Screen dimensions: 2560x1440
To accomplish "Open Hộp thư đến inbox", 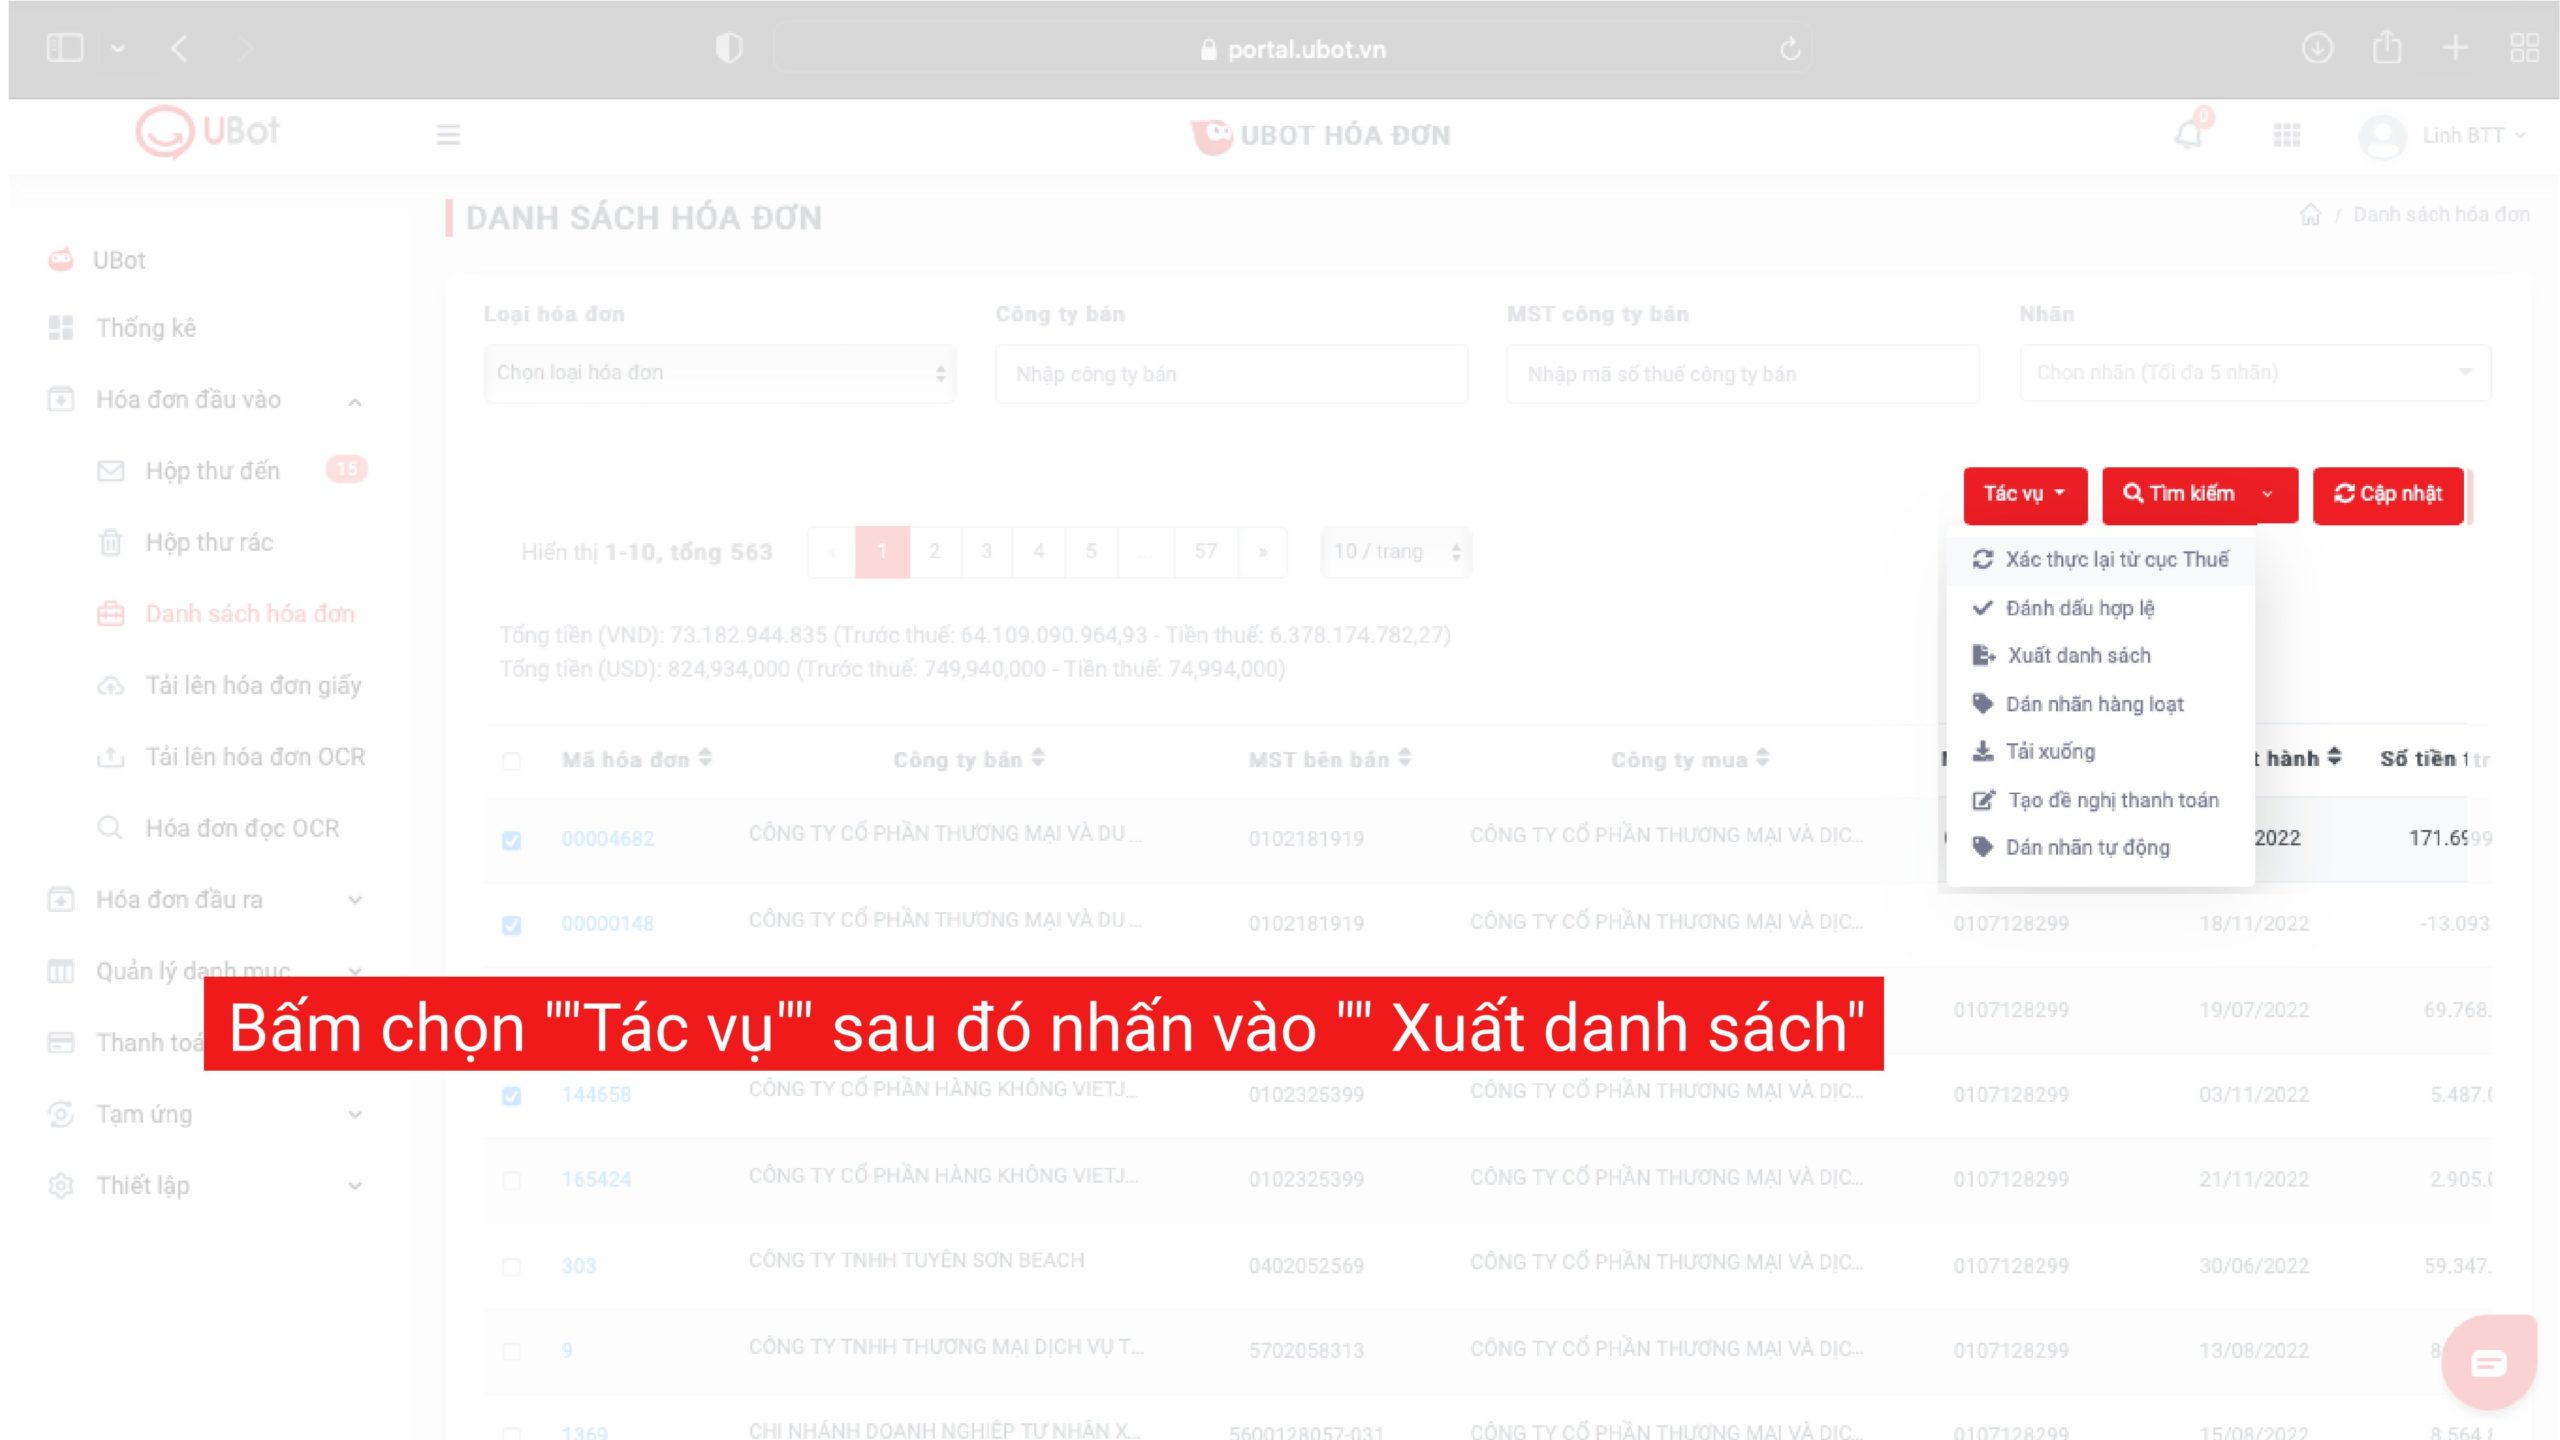I will click(212, 471).
